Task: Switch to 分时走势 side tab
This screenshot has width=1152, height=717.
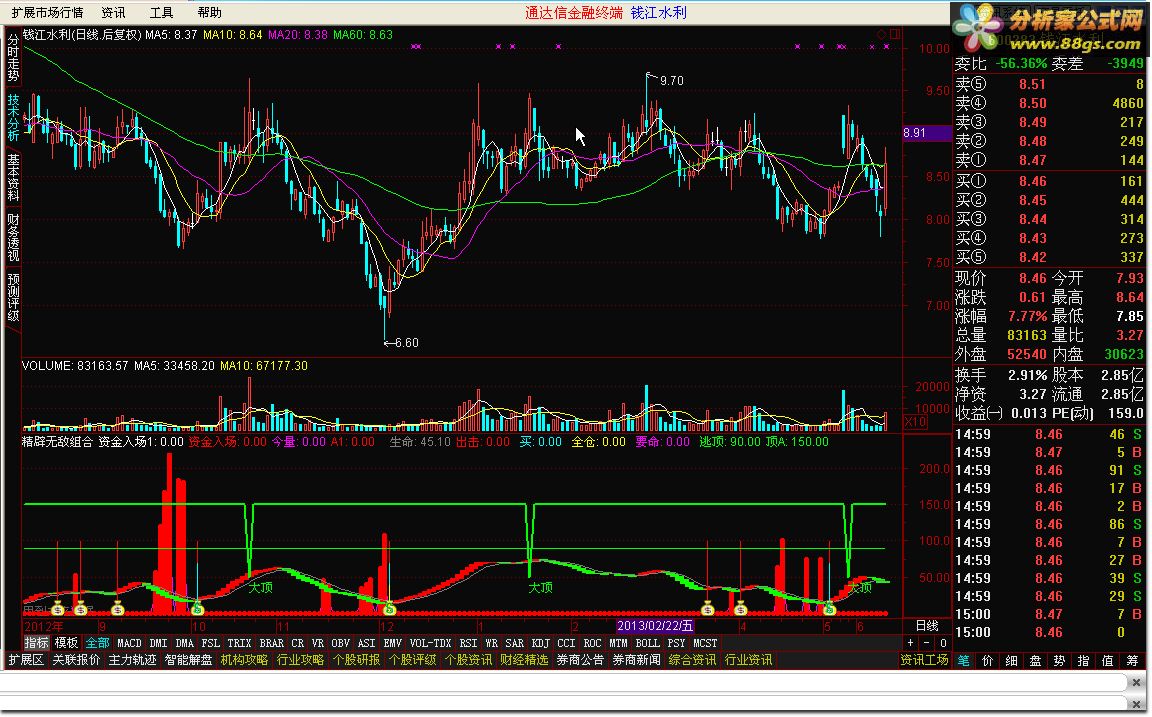Action: pos(13,58)
